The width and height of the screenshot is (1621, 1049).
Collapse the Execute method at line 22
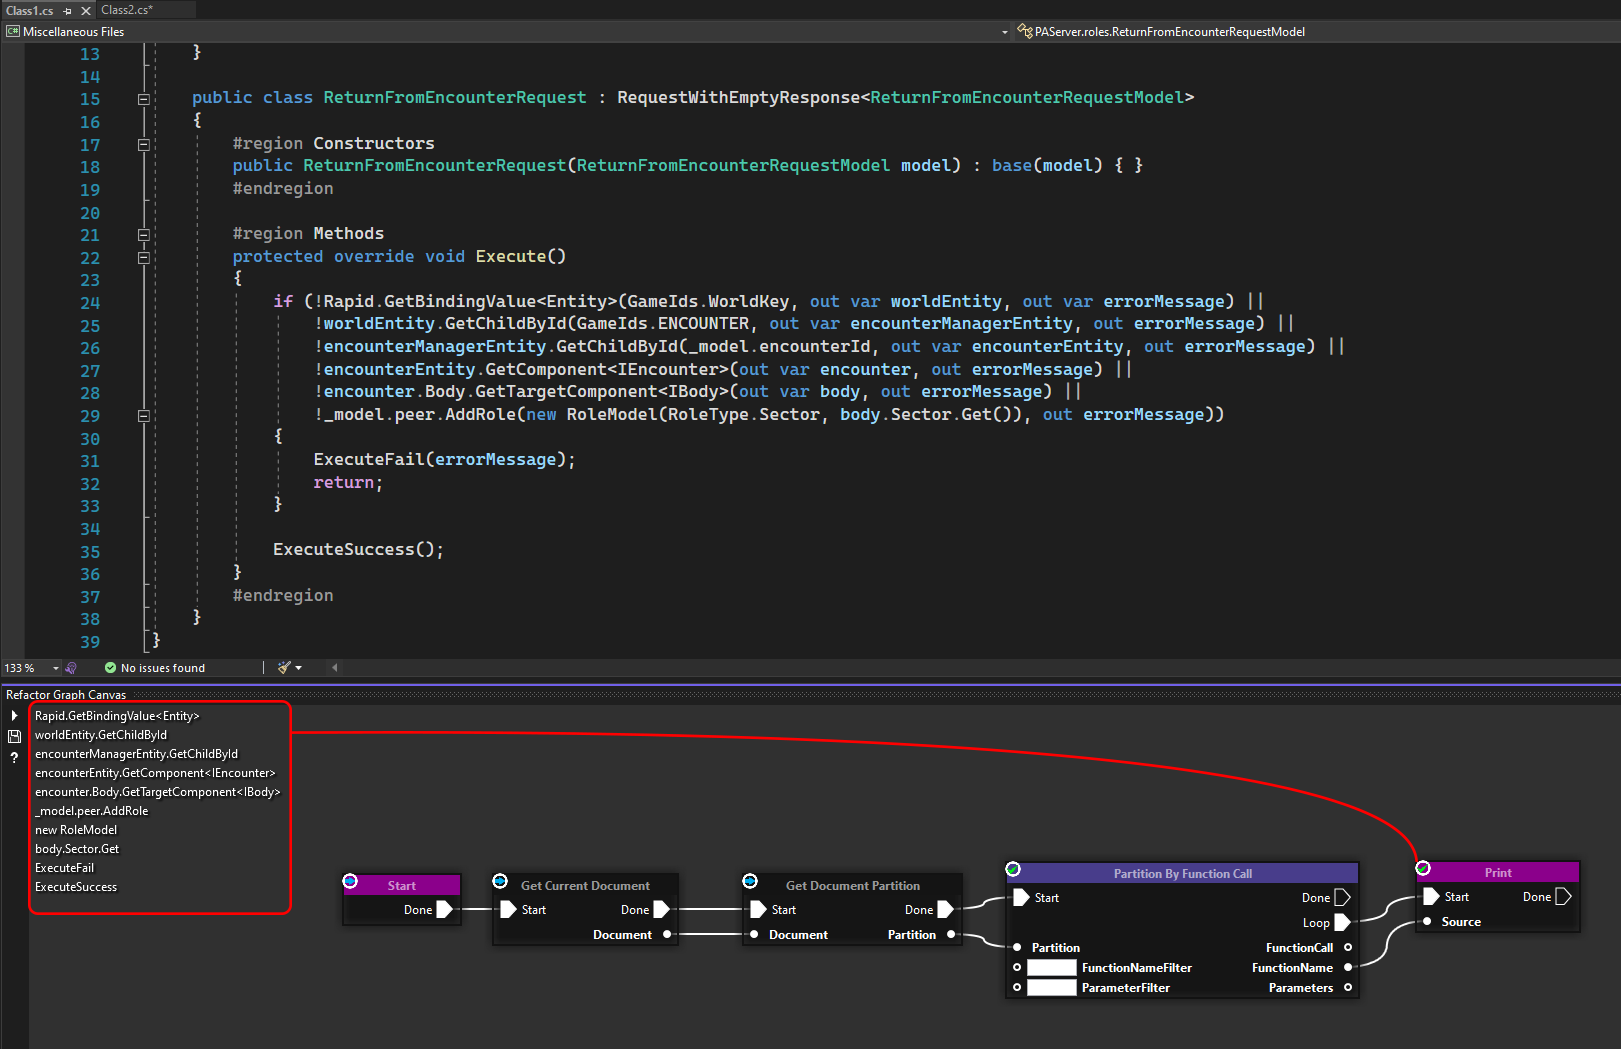[x=144, y=257]
